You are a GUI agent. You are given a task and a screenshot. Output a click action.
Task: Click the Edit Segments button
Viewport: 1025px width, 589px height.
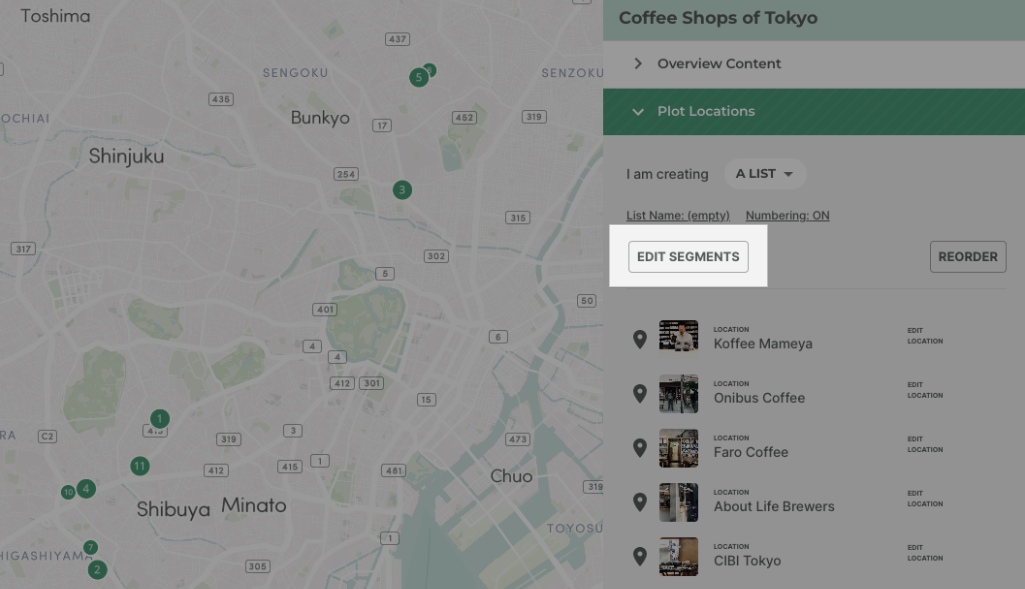pyautogui.click(x=688, y=257)
